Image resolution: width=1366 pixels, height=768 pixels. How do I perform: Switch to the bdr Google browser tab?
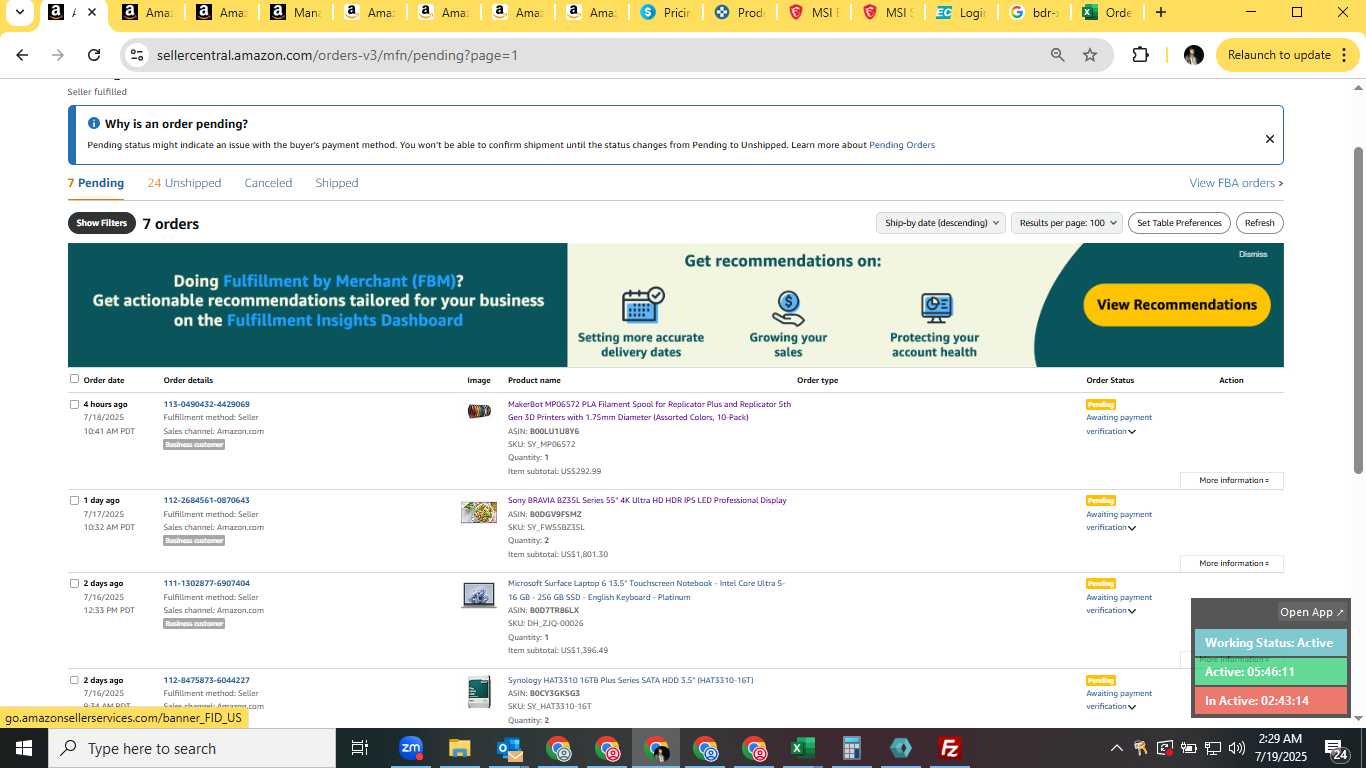[x=1034, y=13]
